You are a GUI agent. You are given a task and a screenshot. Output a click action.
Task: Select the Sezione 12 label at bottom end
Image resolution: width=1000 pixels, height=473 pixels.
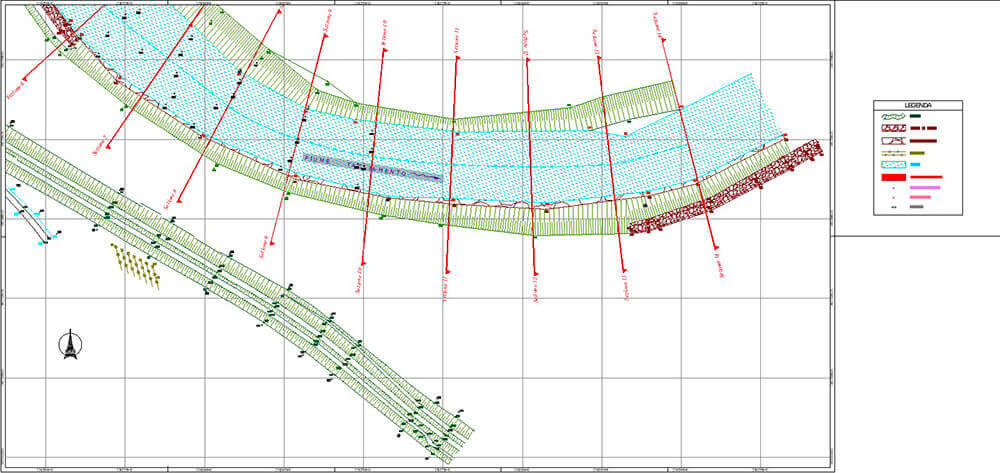537,289
